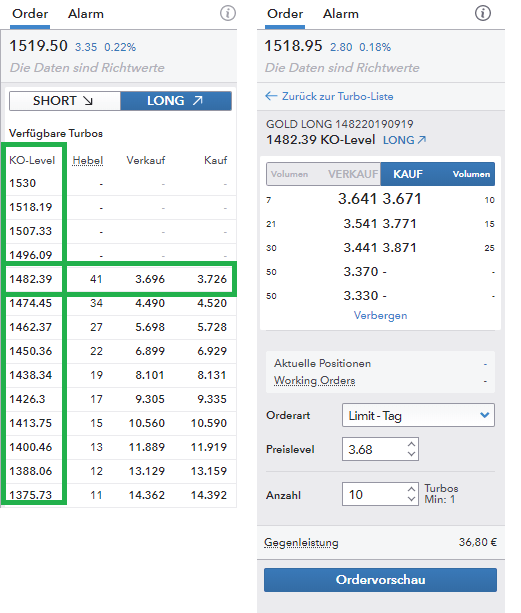Select turbo with KO-Level 1450.36
The height and width of the screenshot is (613, 521).
coord(119,351)
